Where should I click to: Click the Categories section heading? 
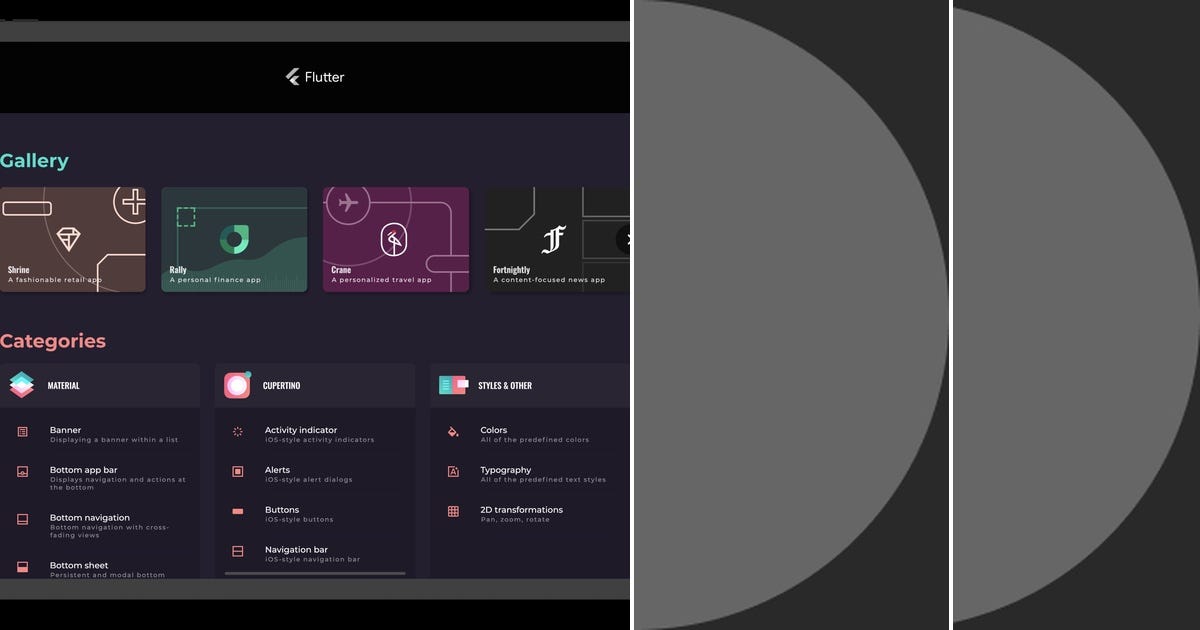pyautogui.click(x=53, y=341)
